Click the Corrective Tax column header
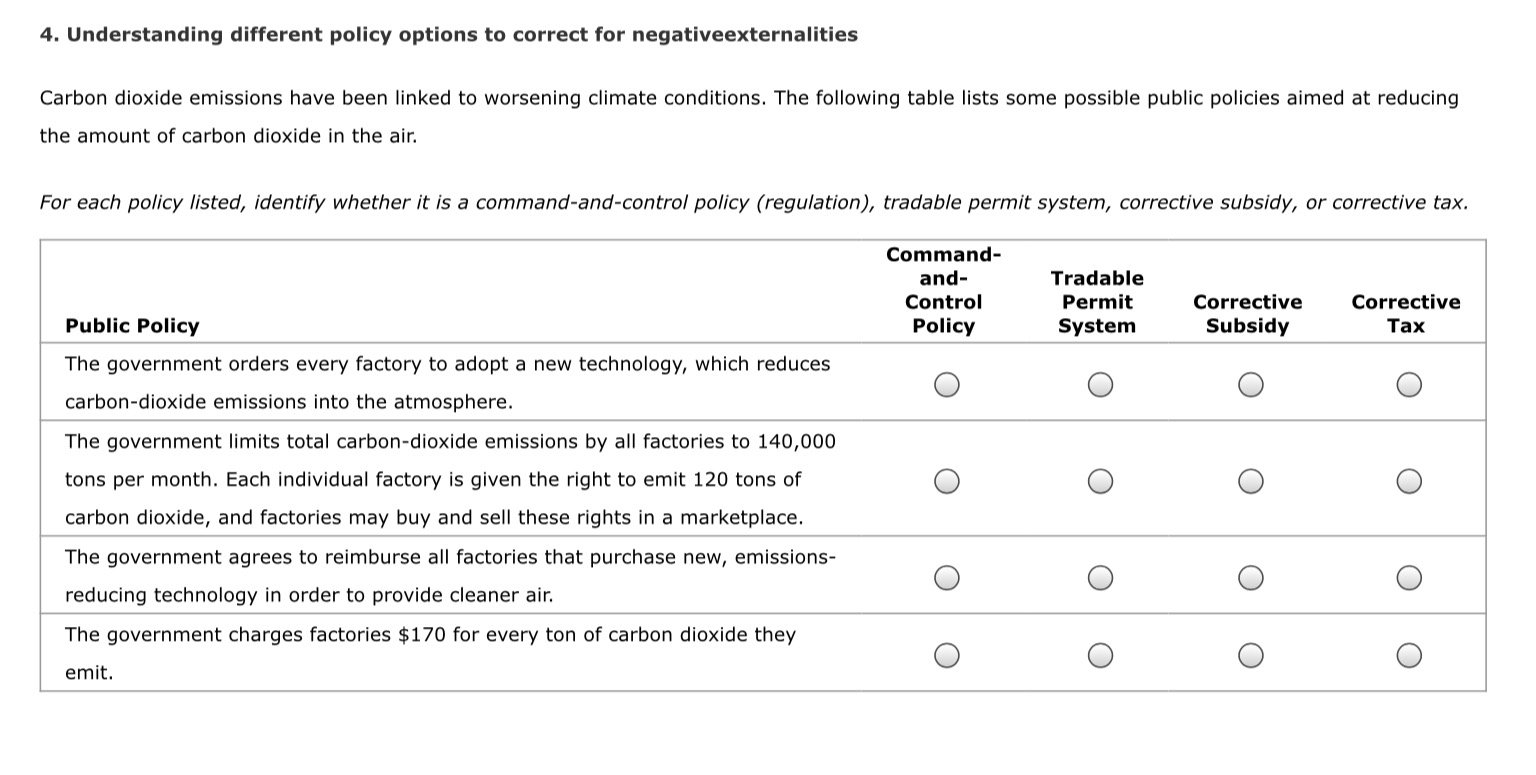The height and width of the screenshot is (775, 1536). coord(1406,313)
